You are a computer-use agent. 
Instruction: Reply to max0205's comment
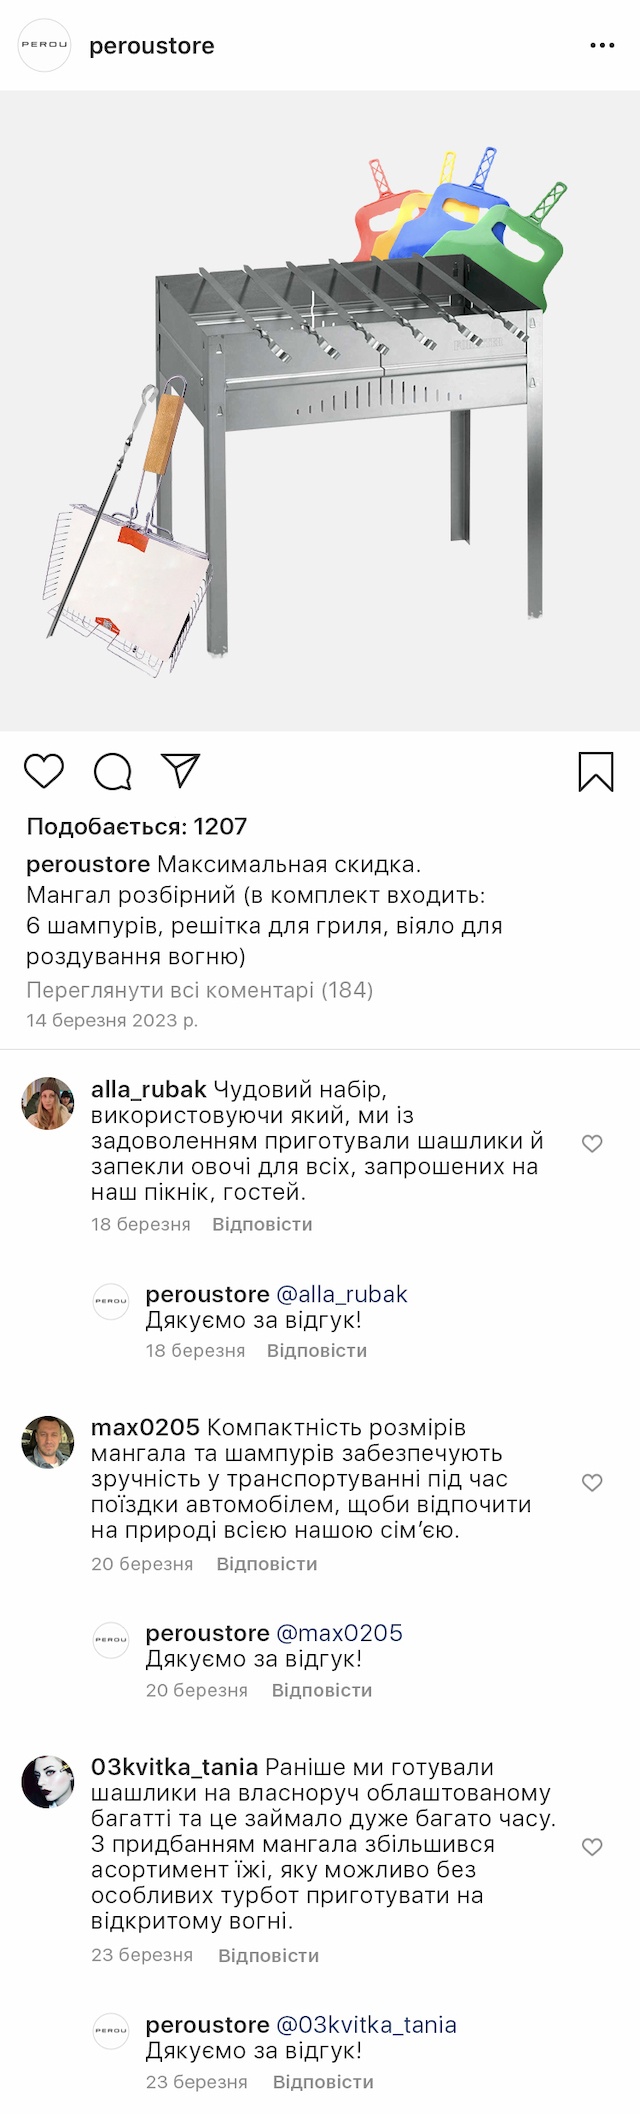point(267,1563)
